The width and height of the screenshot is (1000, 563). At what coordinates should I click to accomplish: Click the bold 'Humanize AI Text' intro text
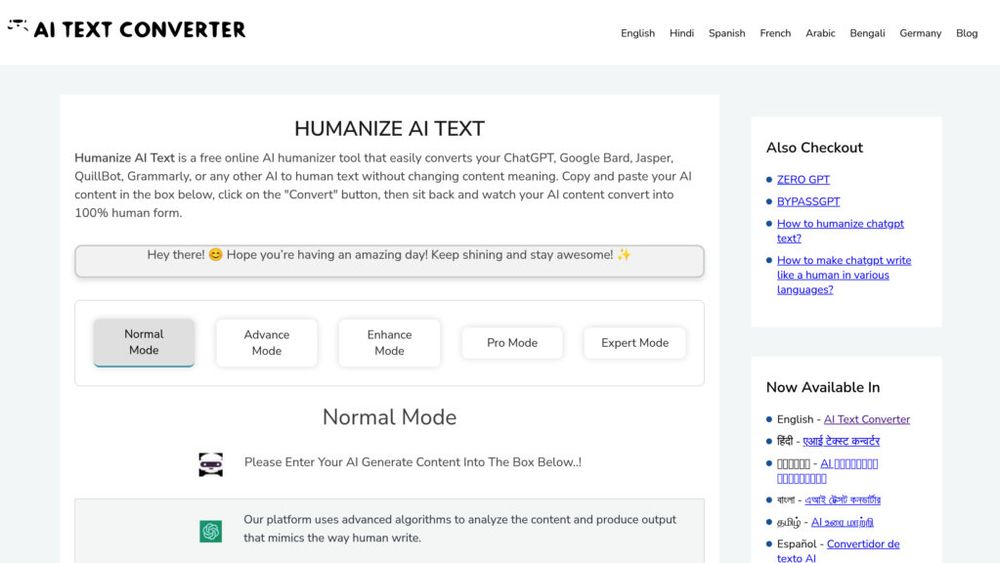124,158
